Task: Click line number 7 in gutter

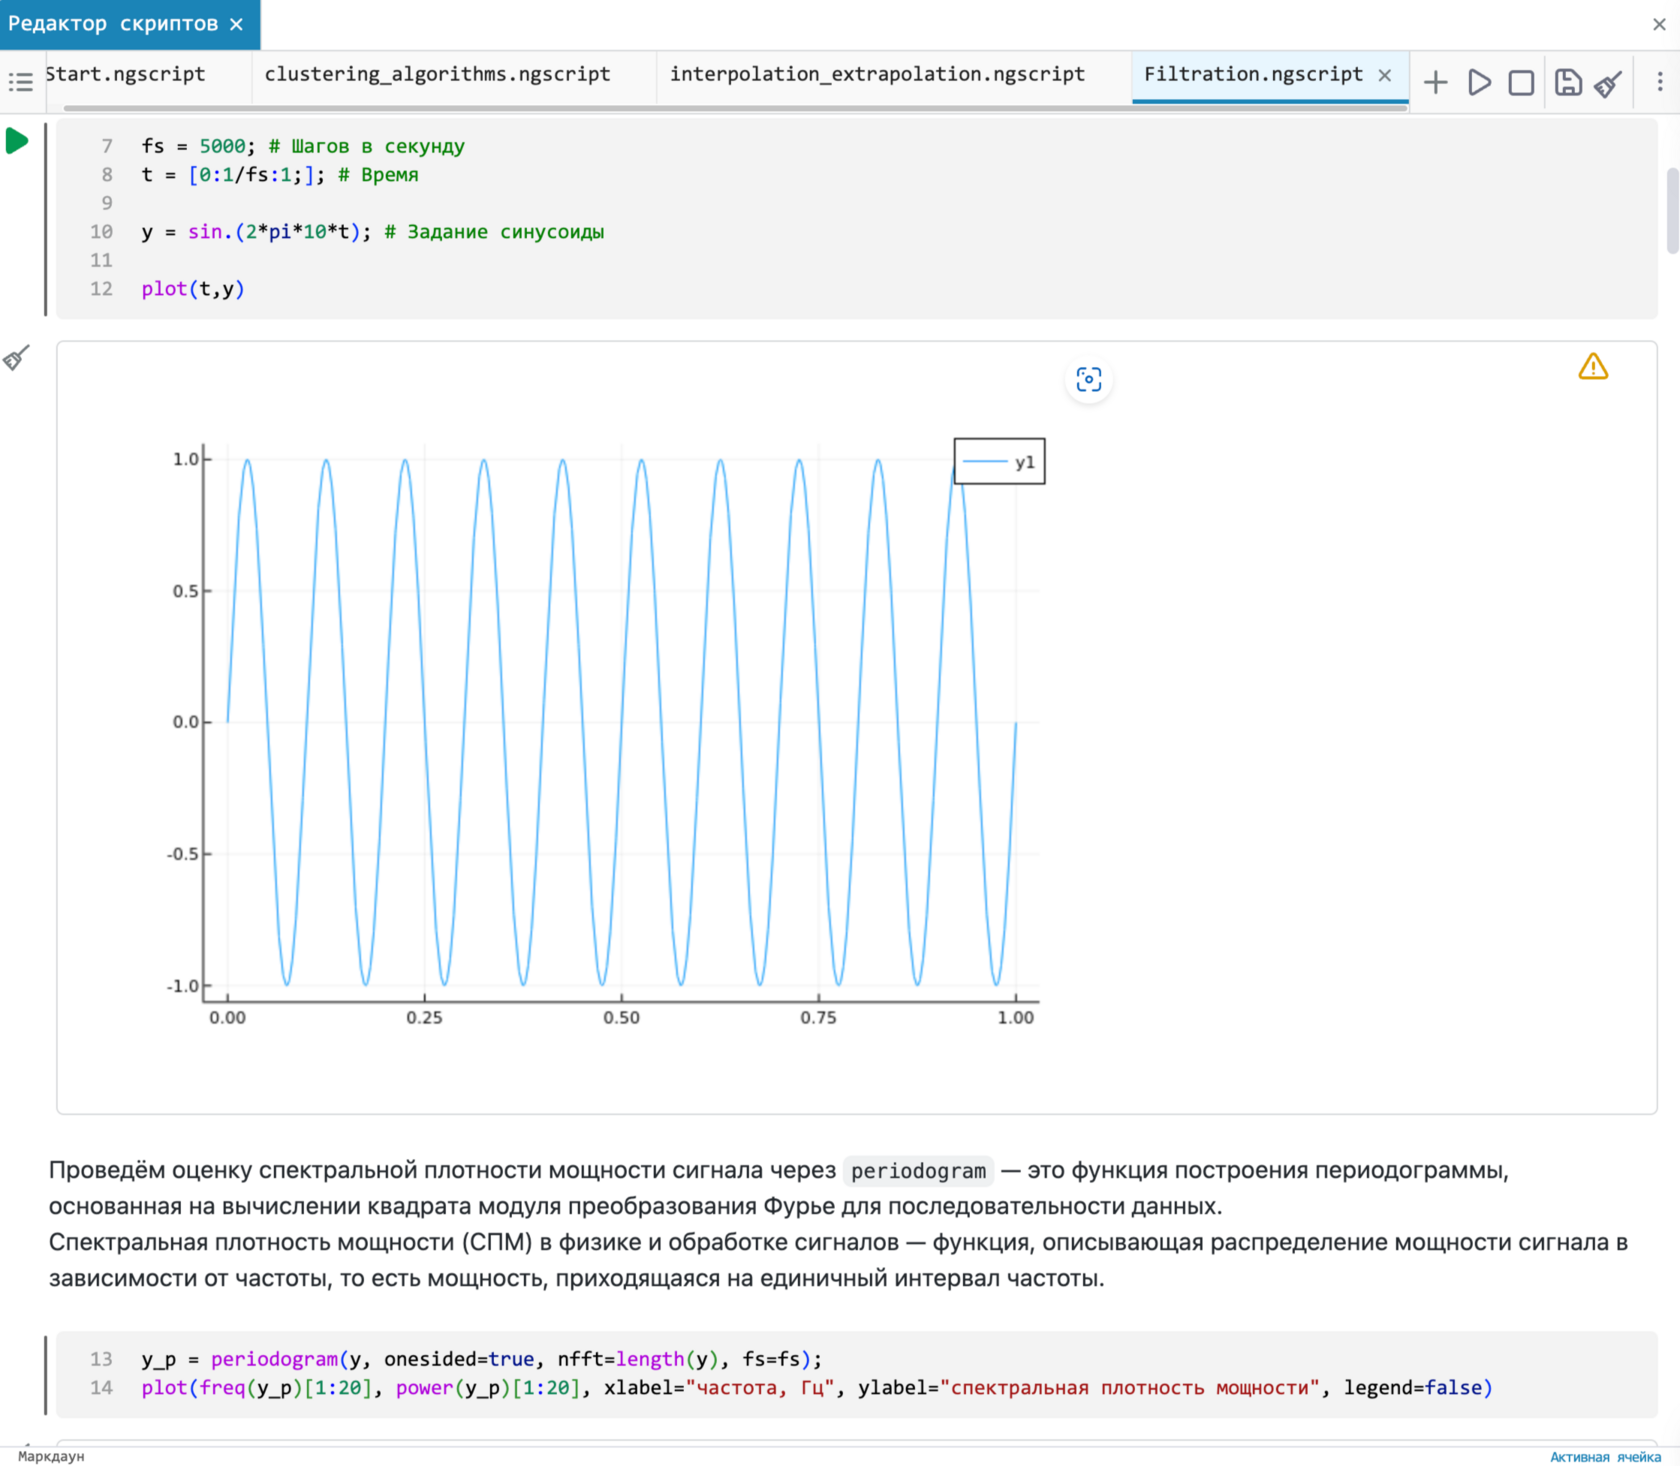Action: pos(107,146)
